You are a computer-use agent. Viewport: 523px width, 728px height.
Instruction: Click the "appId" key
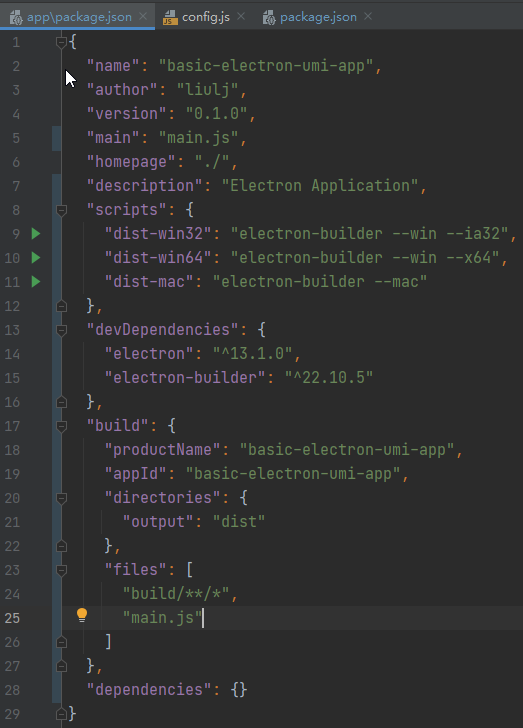(136, 474)
